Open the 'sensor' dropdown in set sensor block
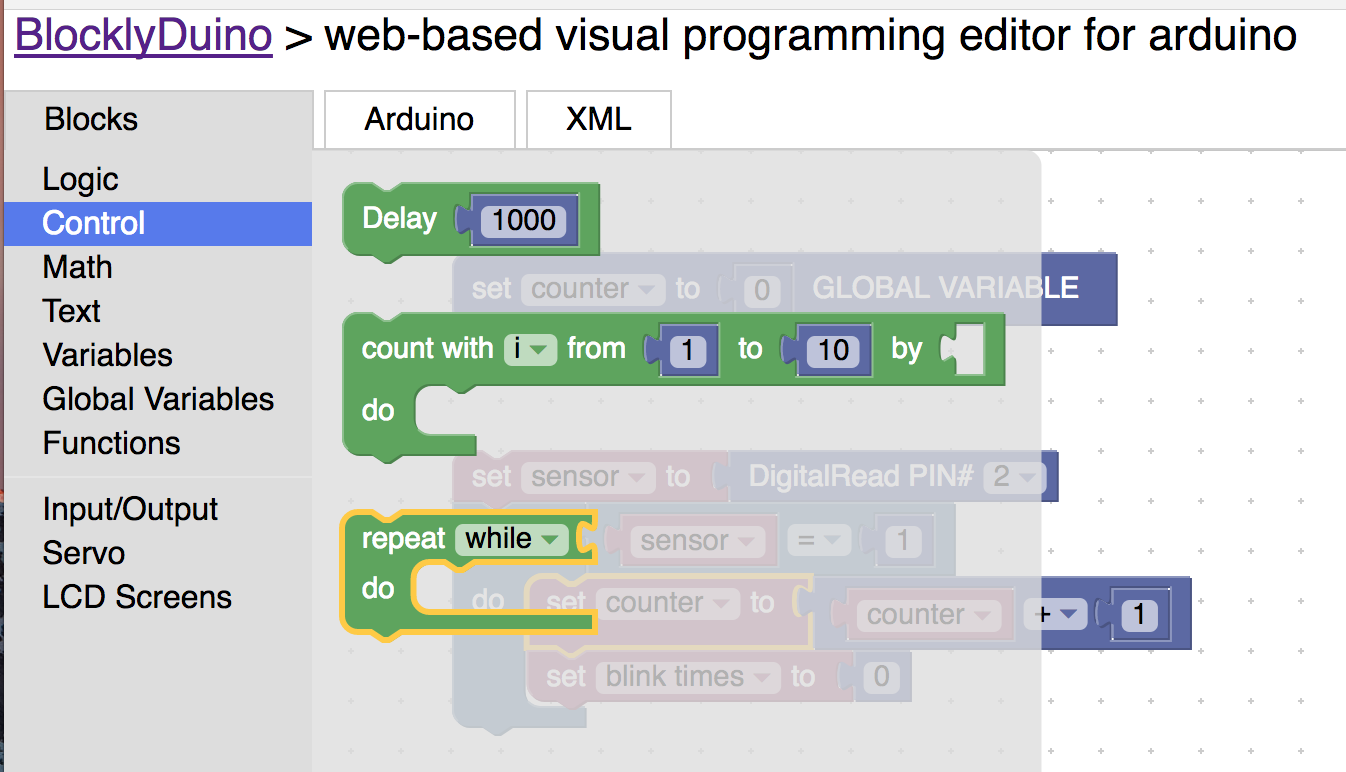The width and height of the screenshot is (1346, 772). [x=588, y=477]
